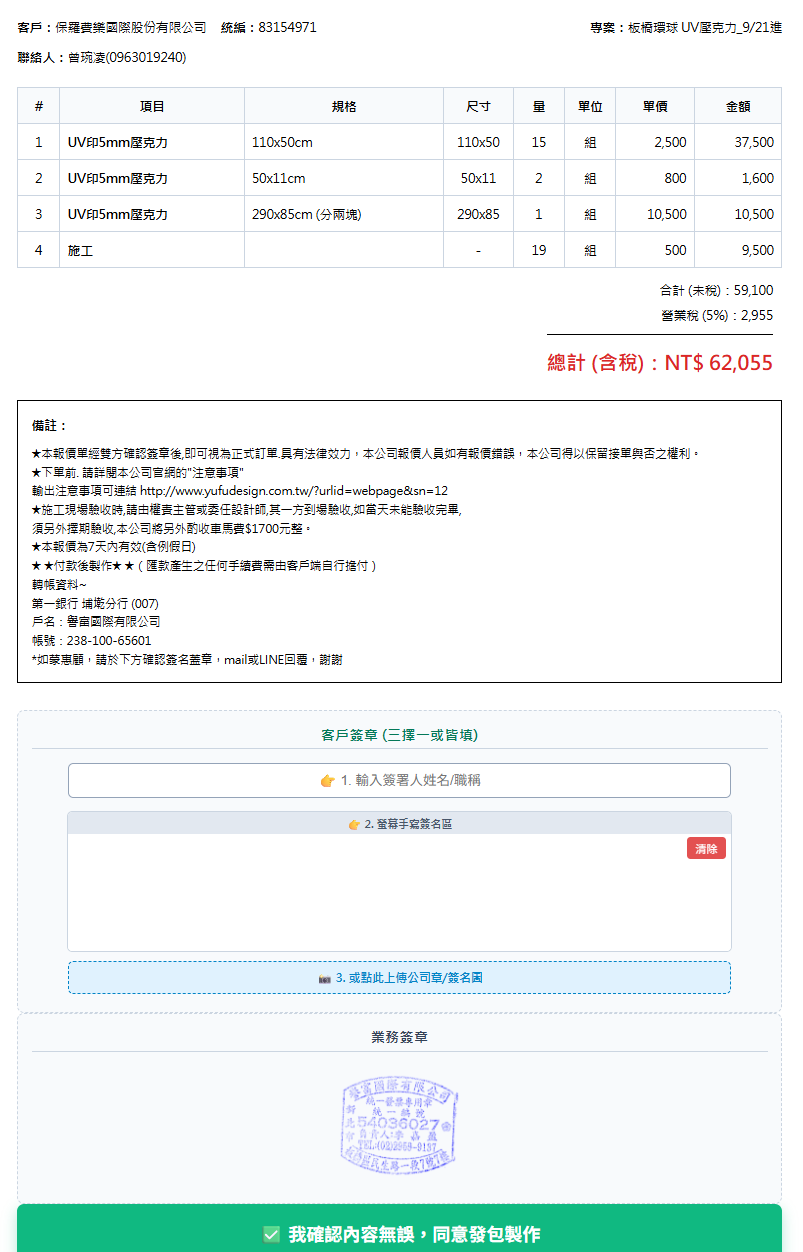
Task: Click the 合計 (未稅) : 59,100 subtotal
Action: point(716,290)
